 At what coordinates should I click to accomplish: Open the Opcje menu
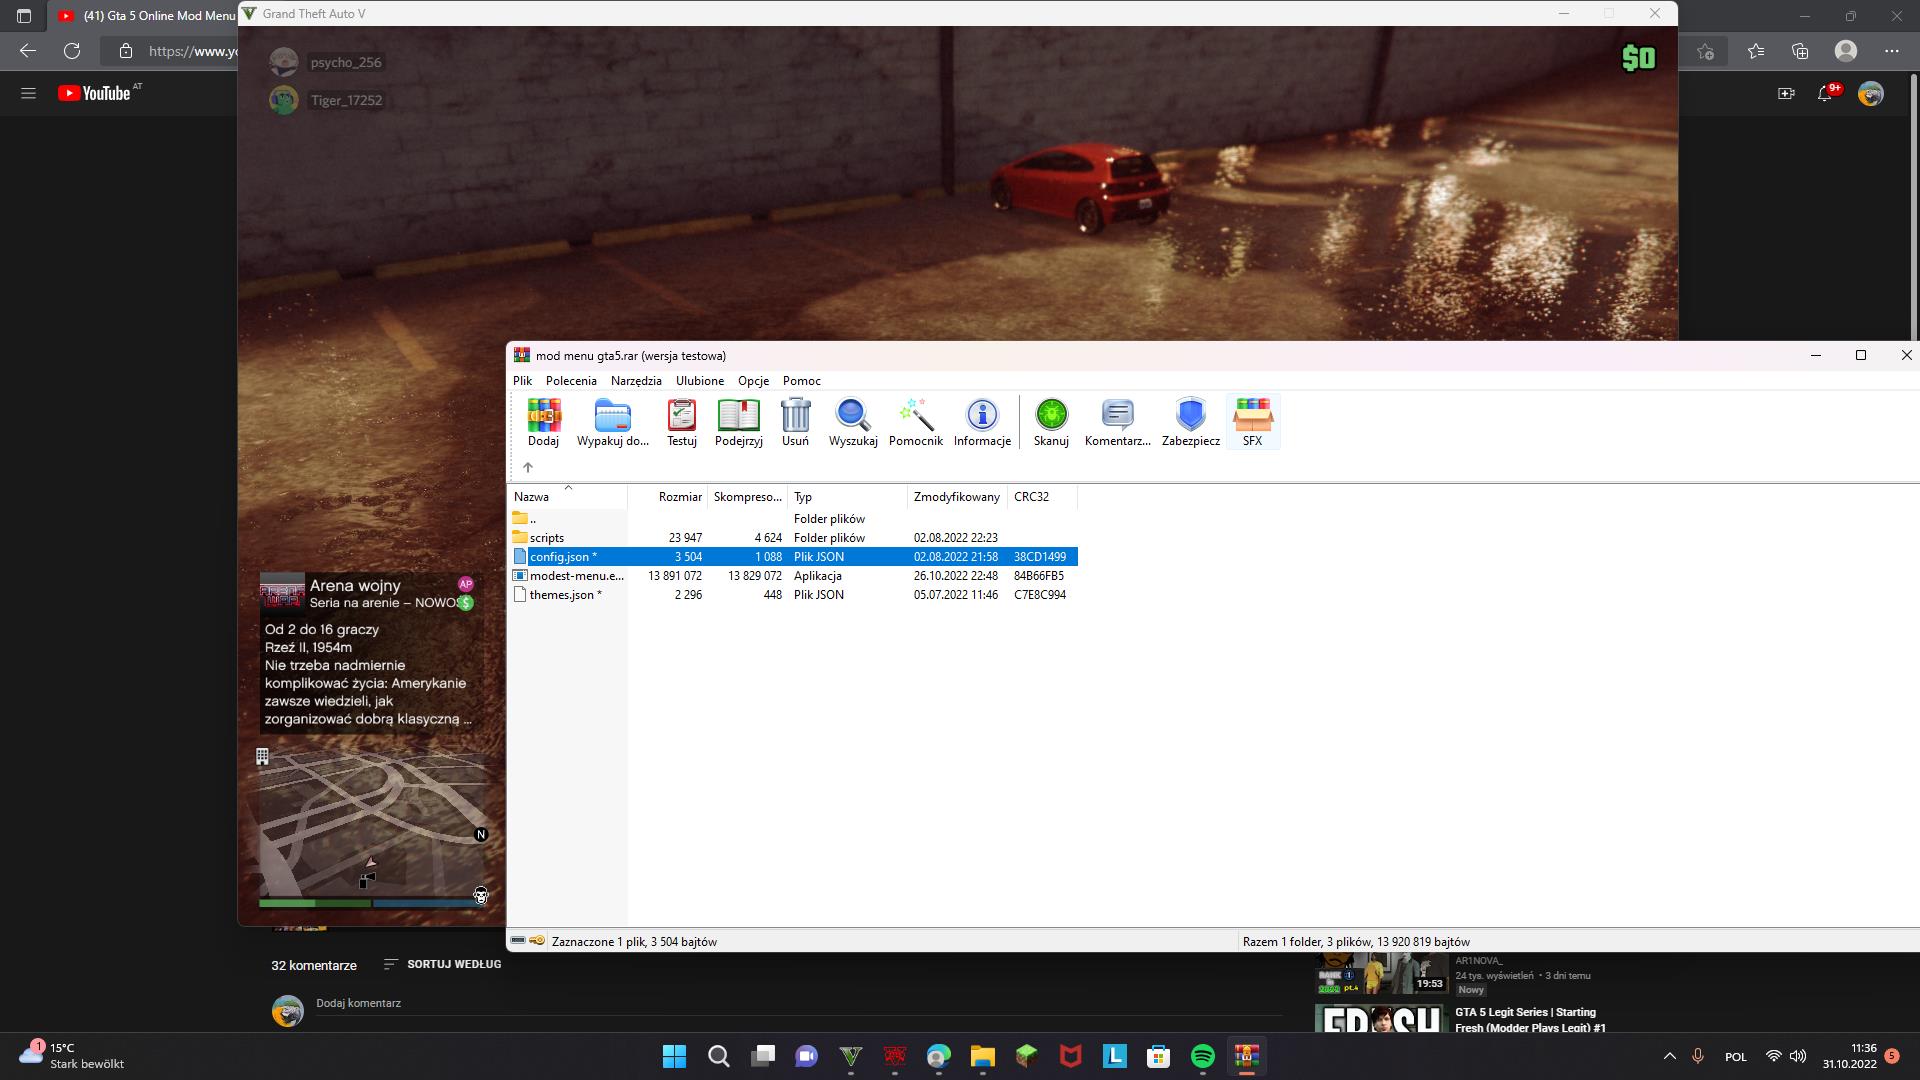753,381
